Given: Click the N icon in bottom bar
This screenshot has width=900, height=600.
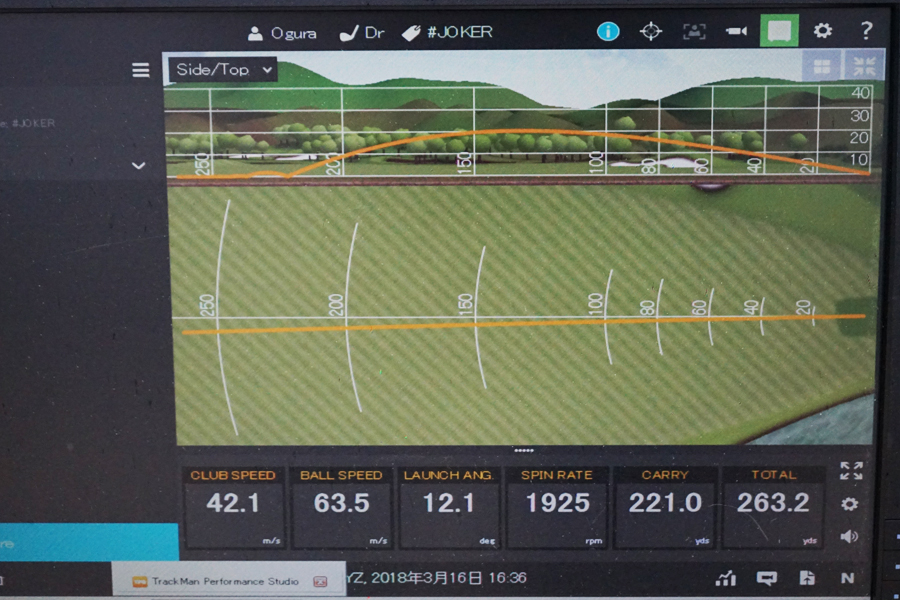Looking at the screenshot, I should tap(847, 578).
